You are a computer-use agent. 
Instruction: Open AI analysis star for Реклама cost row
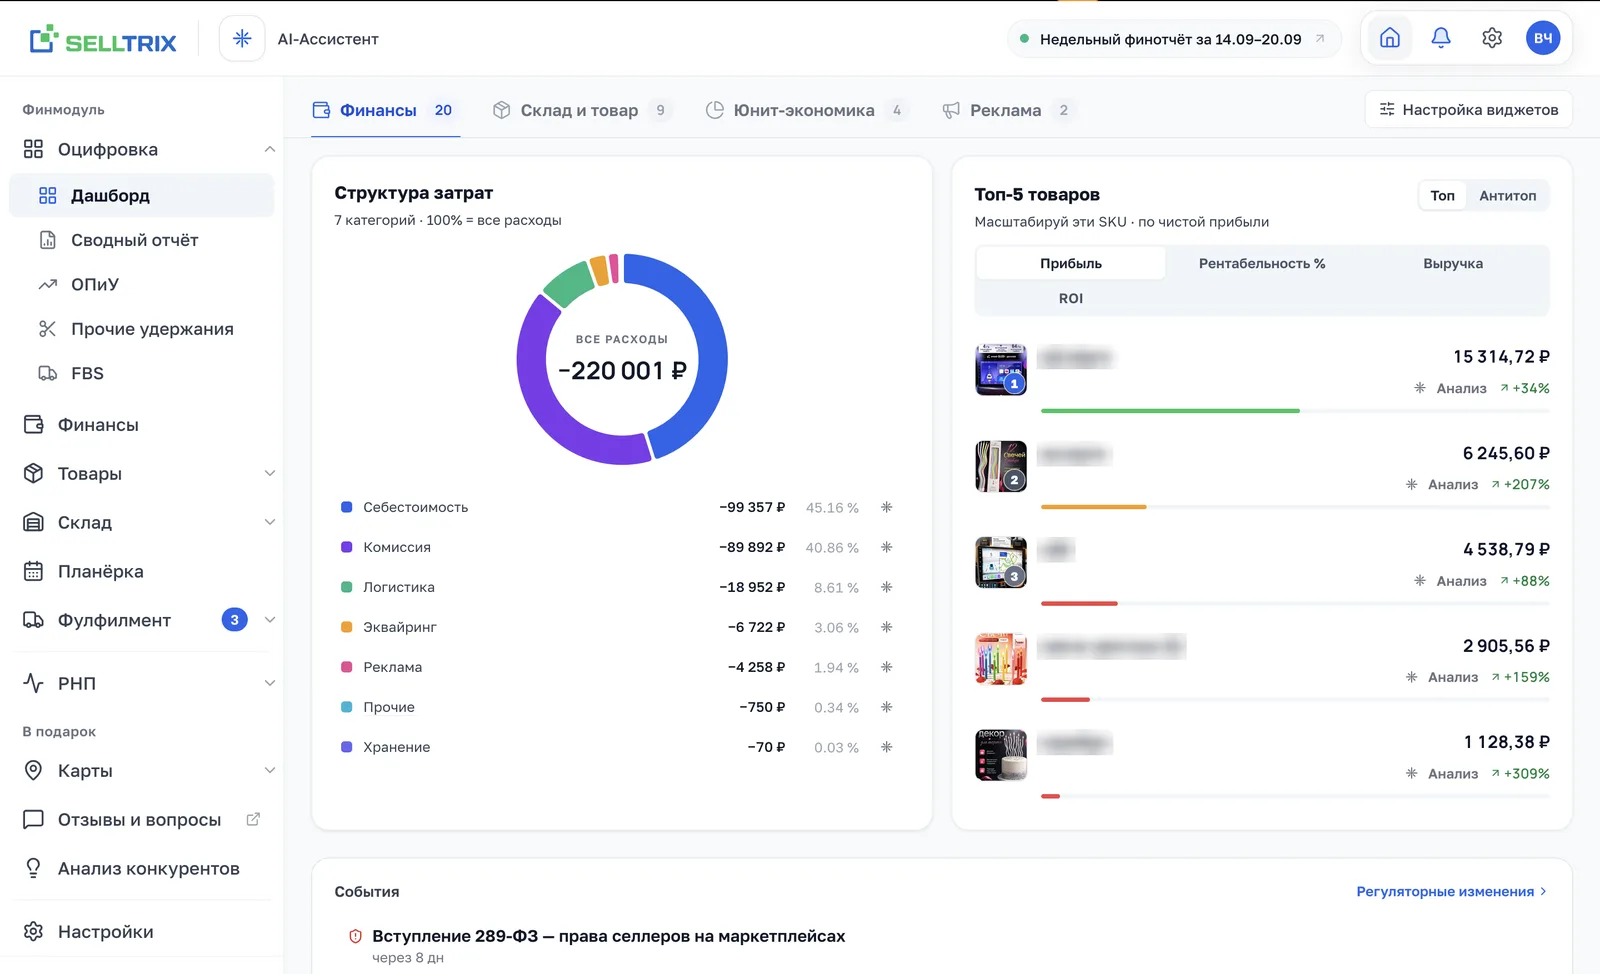coord(886,667)
